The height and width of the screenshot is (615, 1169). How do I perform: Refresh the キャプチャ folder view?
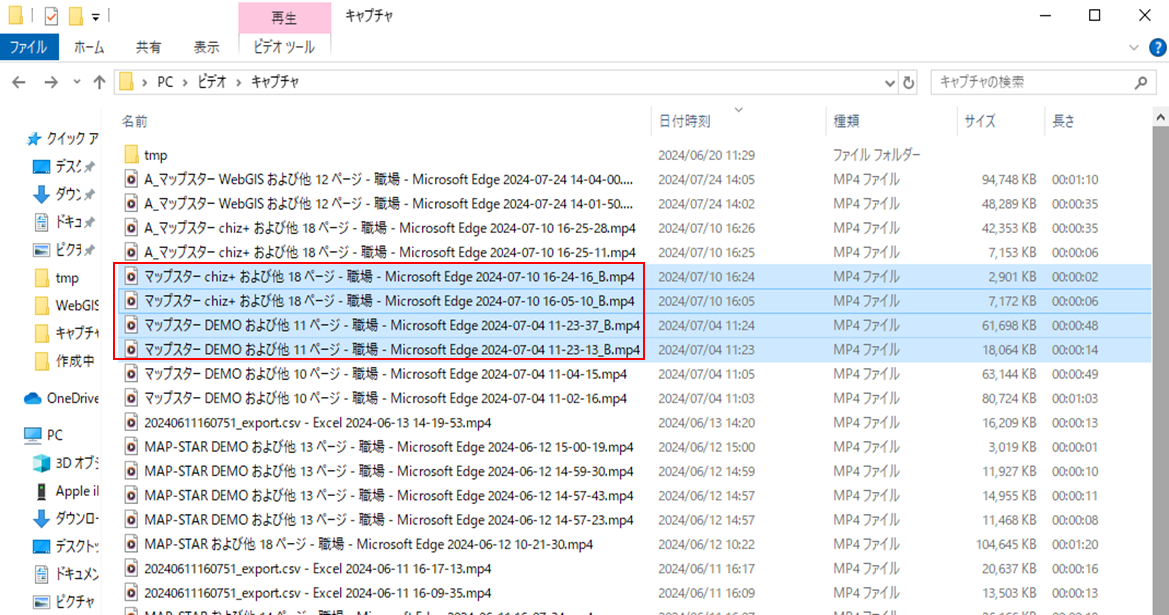(x=908, y=82)
